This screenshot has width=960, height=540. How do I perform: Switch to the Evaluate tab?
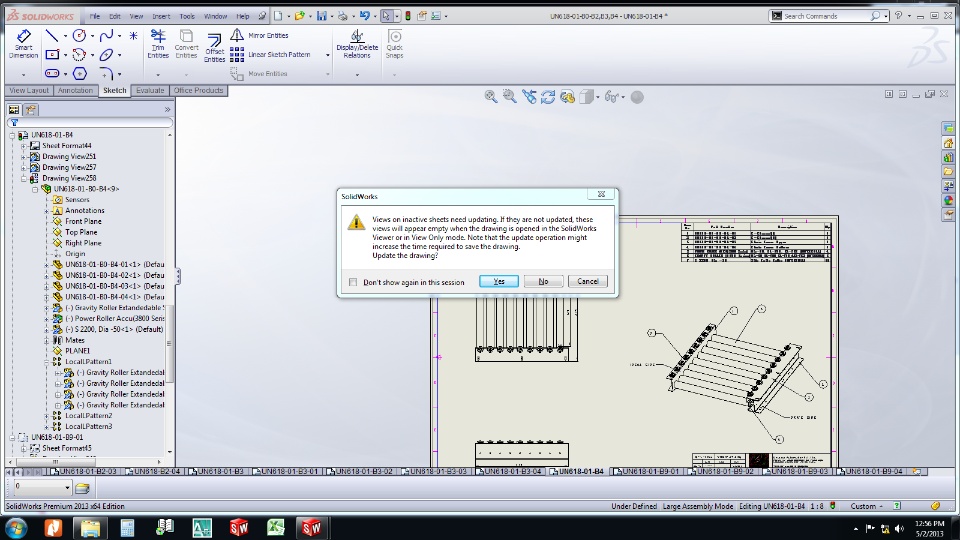point(150,91)
